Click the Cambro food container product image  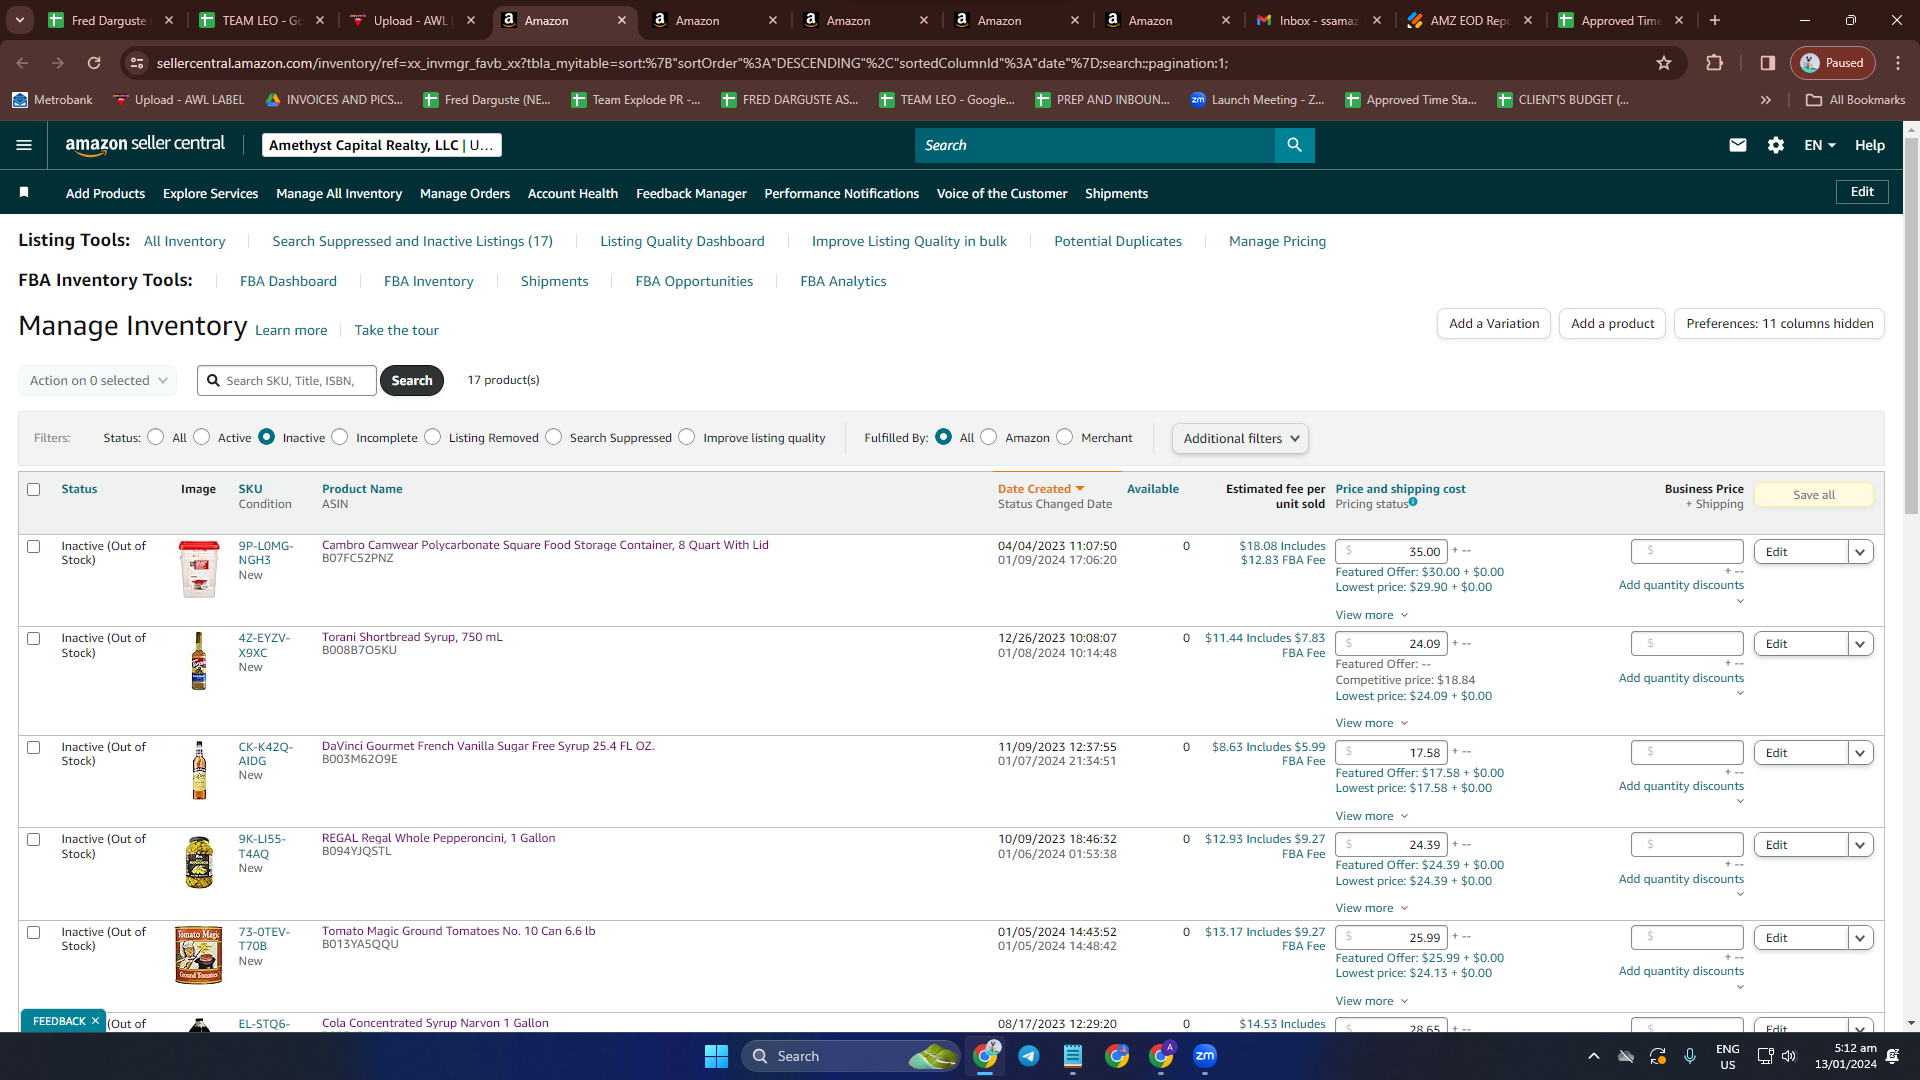(199, 569)
